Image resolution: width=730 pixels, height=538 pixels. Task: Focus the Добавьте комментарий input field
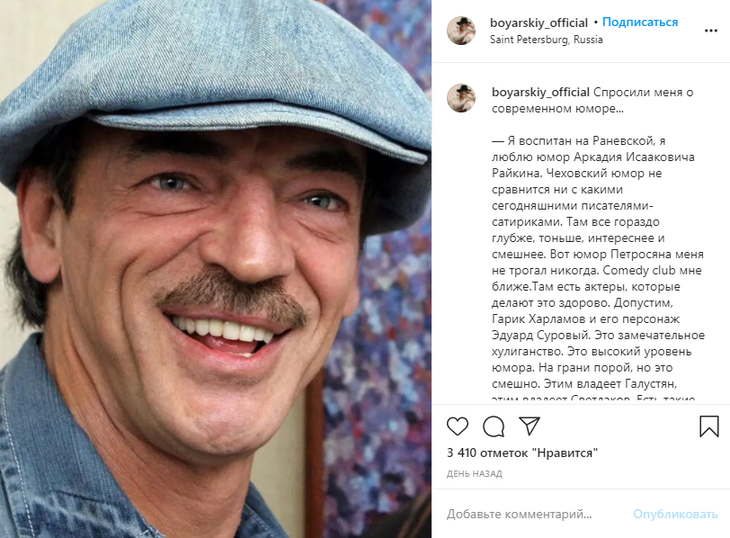pos(528,514)
